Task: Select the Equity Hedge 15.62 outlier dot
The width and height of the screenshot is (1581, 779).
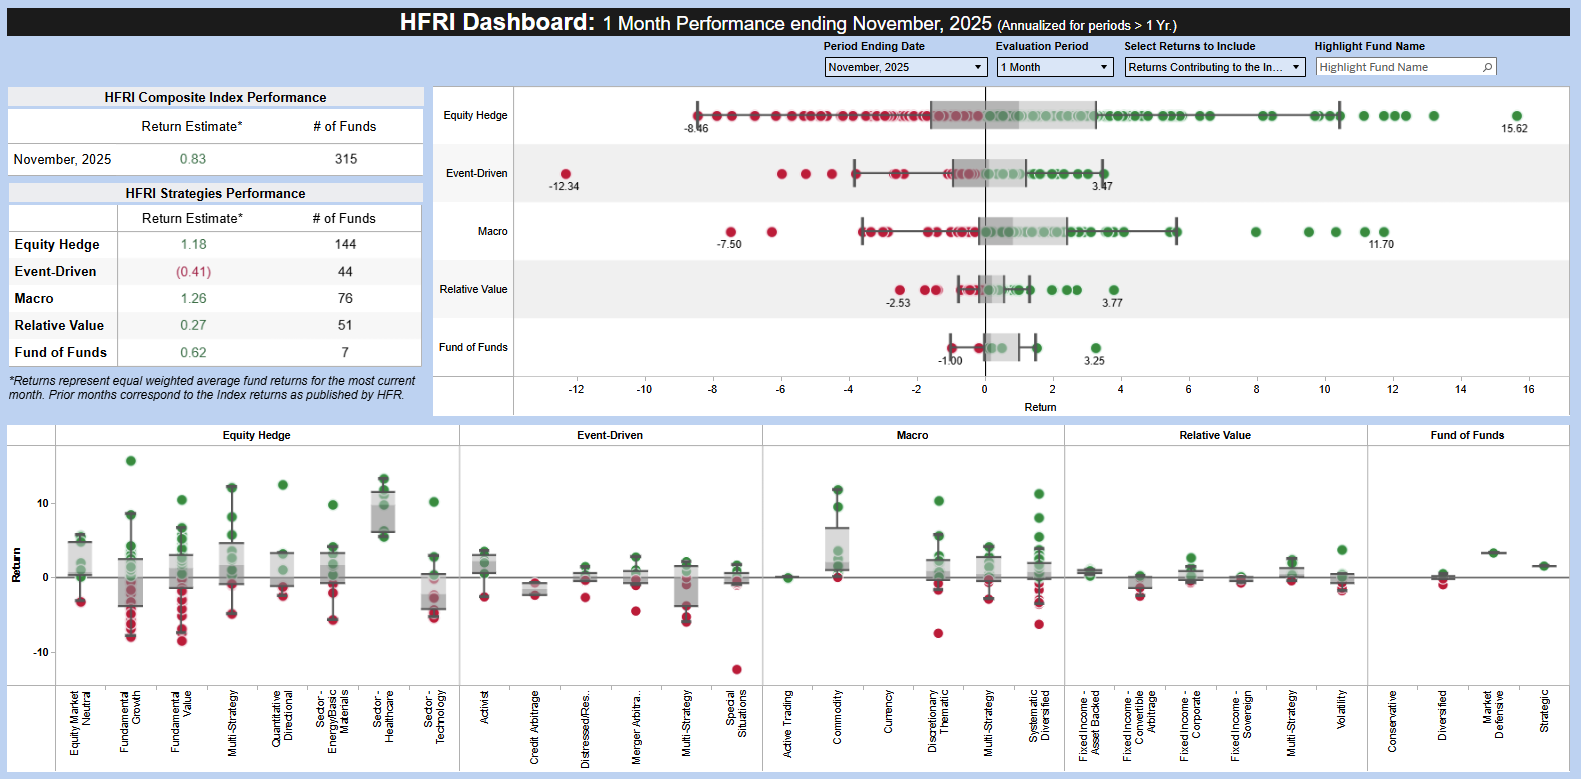Action: (x=1516, y=116)
